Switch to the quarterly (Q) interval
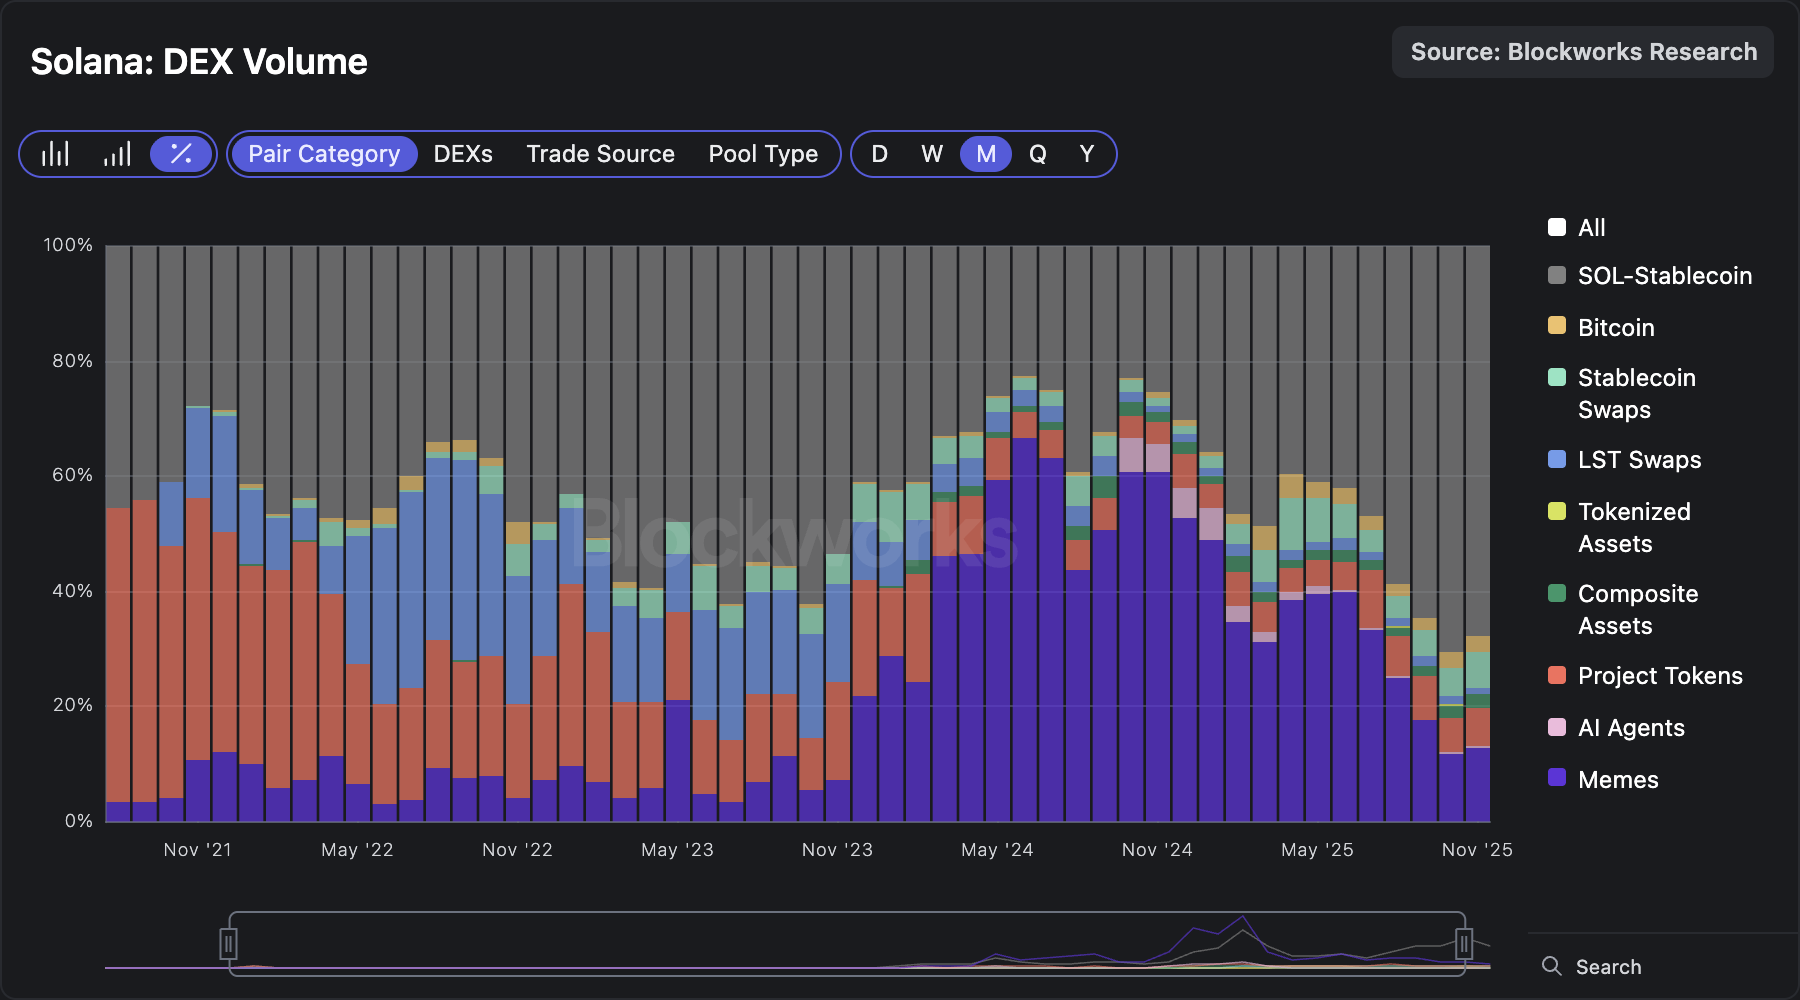The image size is (1800, 1000). tap(1038, 154)
